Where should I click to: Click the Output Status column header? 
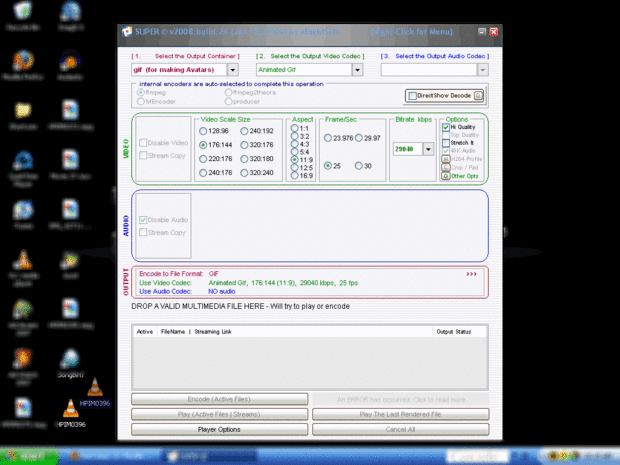pos(454,332)
